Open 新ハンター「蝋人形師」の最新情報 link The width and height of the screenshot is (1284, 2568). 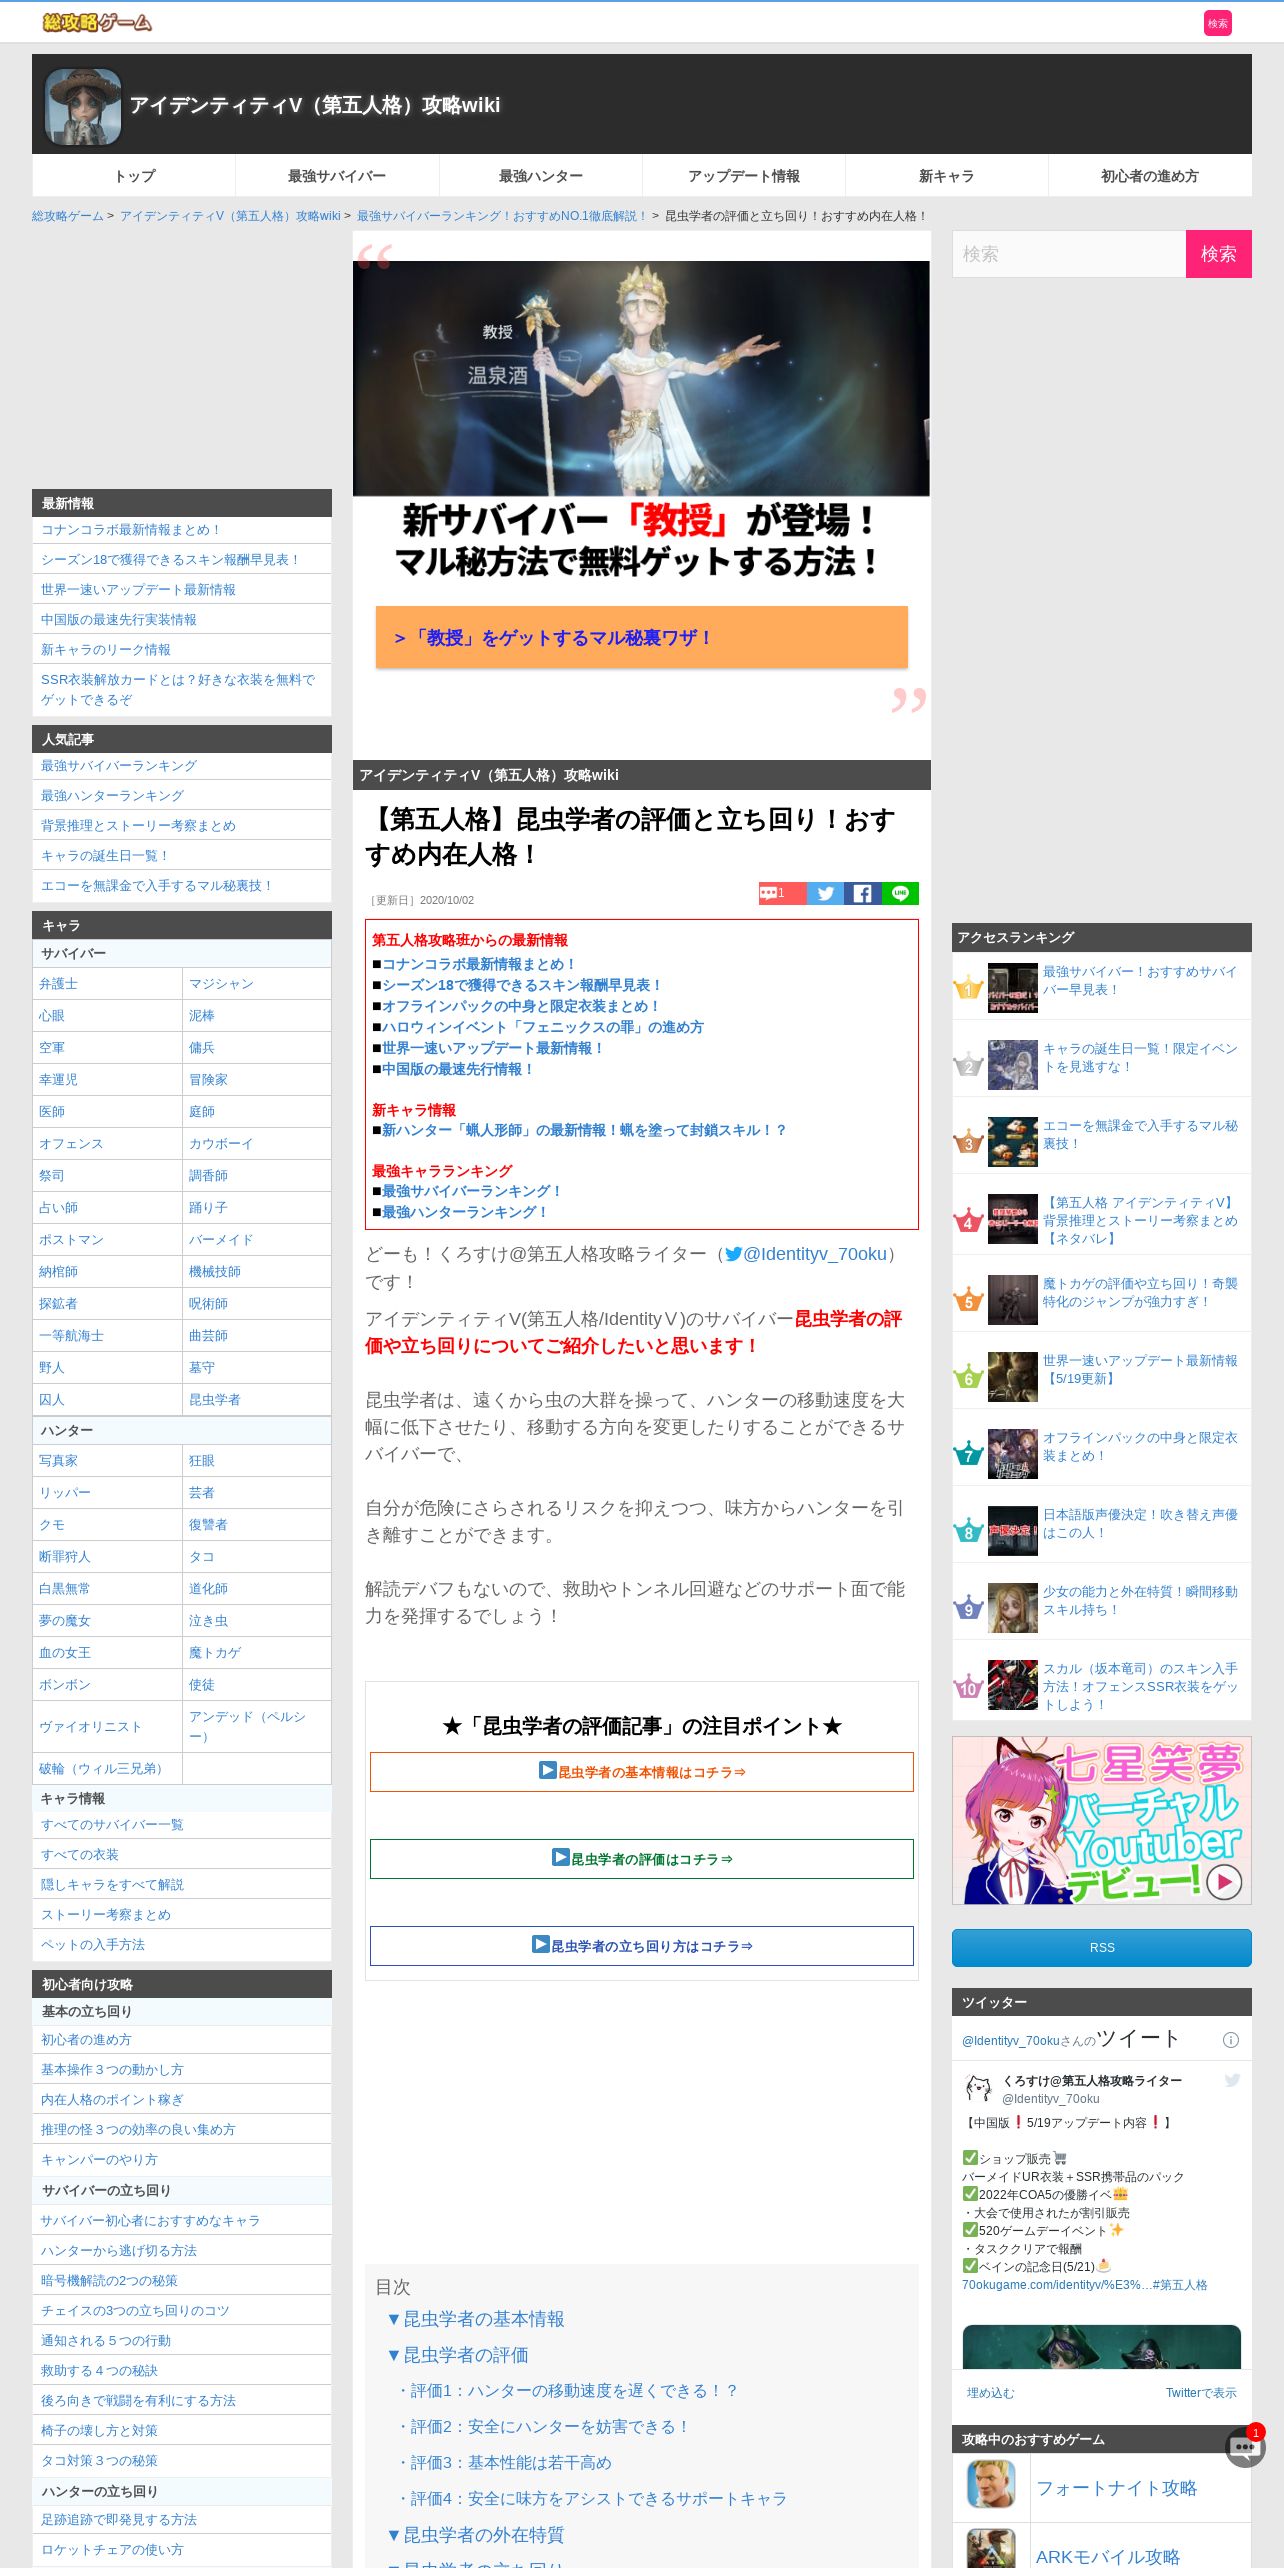584,1130
